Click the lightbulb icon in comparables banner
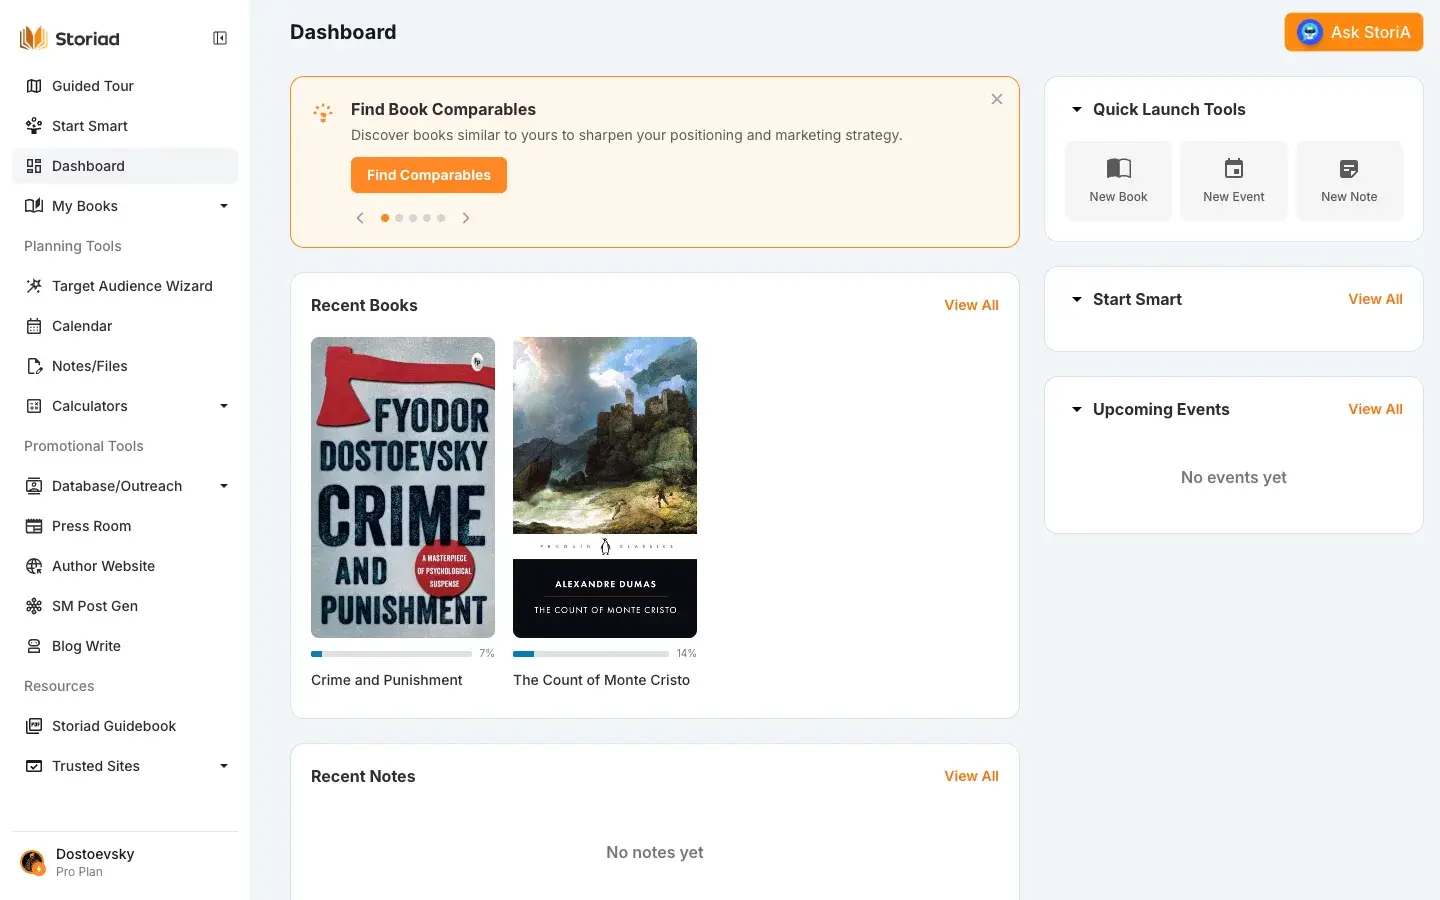Viewport: 1440px width, 900px height. pos(322,113)
